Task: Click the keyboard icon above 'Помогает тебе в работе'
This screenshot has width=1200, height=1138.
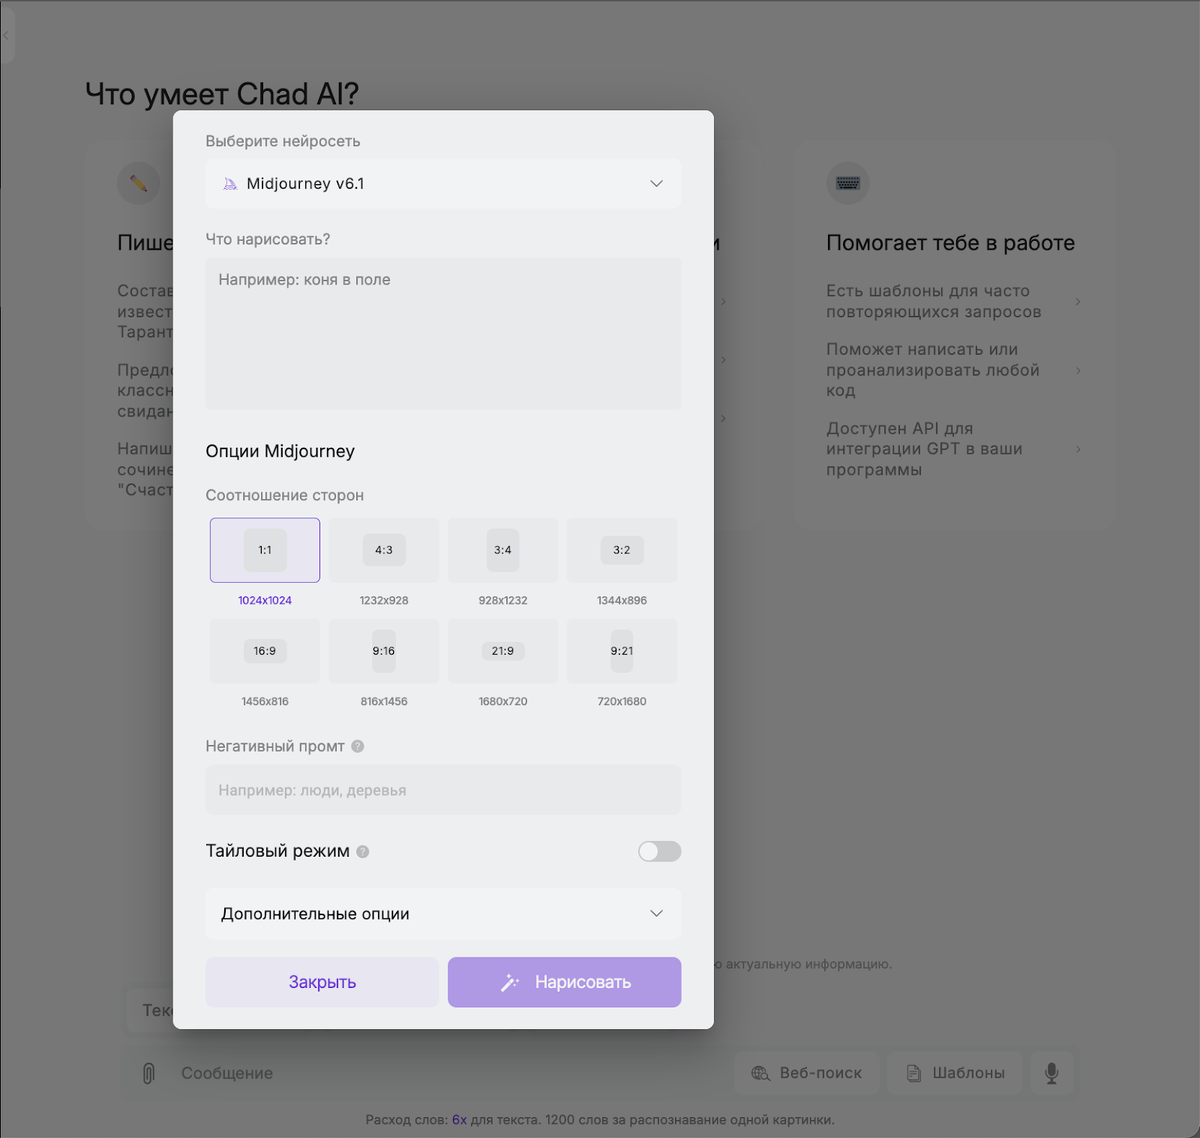Action: click(848, 183)
